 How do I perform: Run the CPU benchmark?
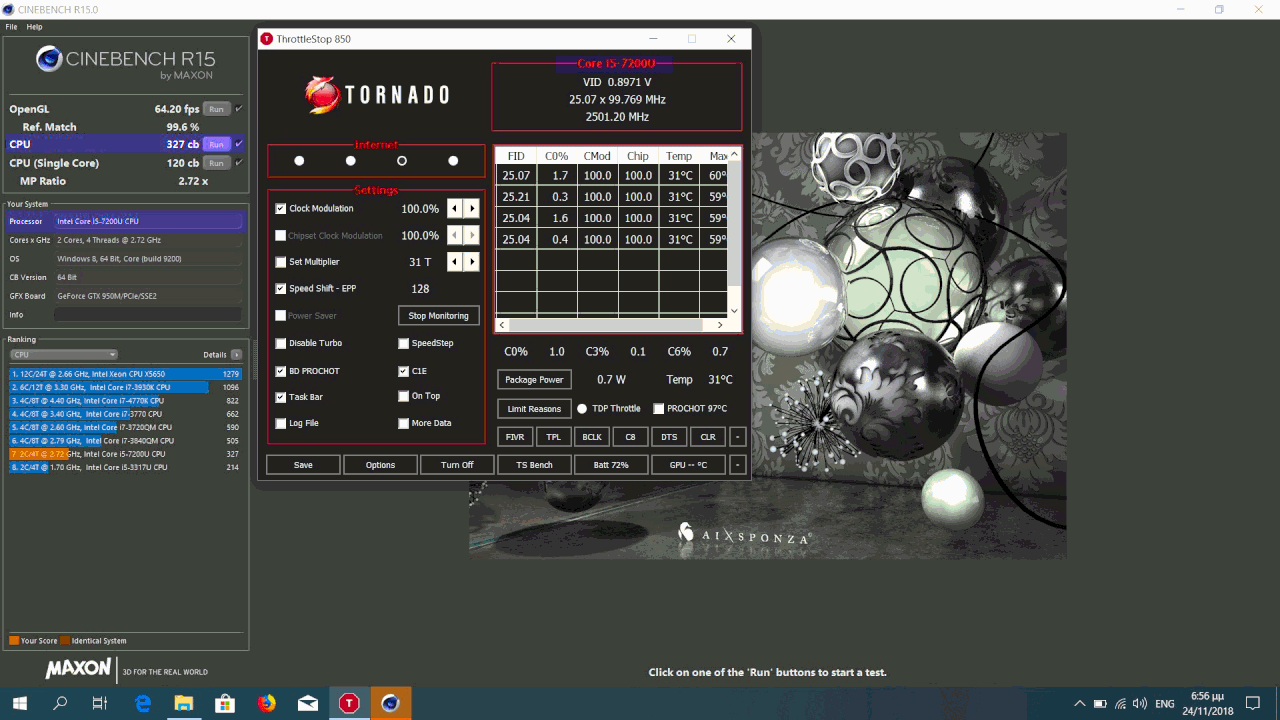(x=216, y=144)
